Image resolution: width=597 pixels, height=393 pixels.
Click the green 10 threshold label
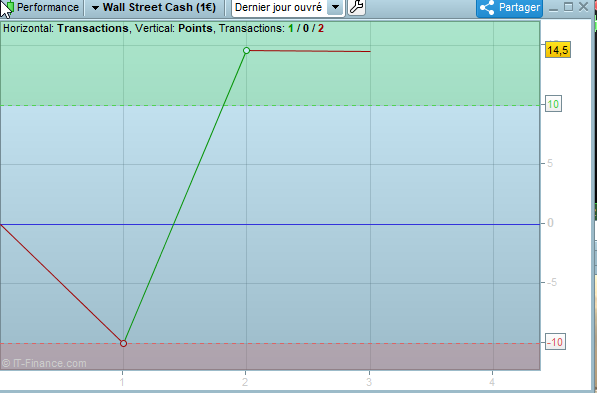tap(553, 104)
